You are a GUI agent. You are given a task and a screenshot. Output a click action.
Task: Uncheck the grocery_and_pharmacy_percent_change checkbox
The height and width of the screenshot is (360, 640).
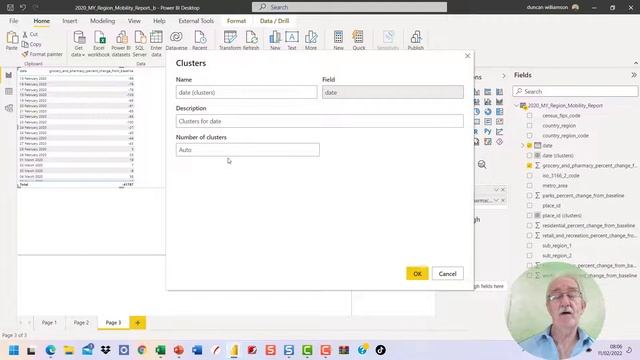point(529,166)
